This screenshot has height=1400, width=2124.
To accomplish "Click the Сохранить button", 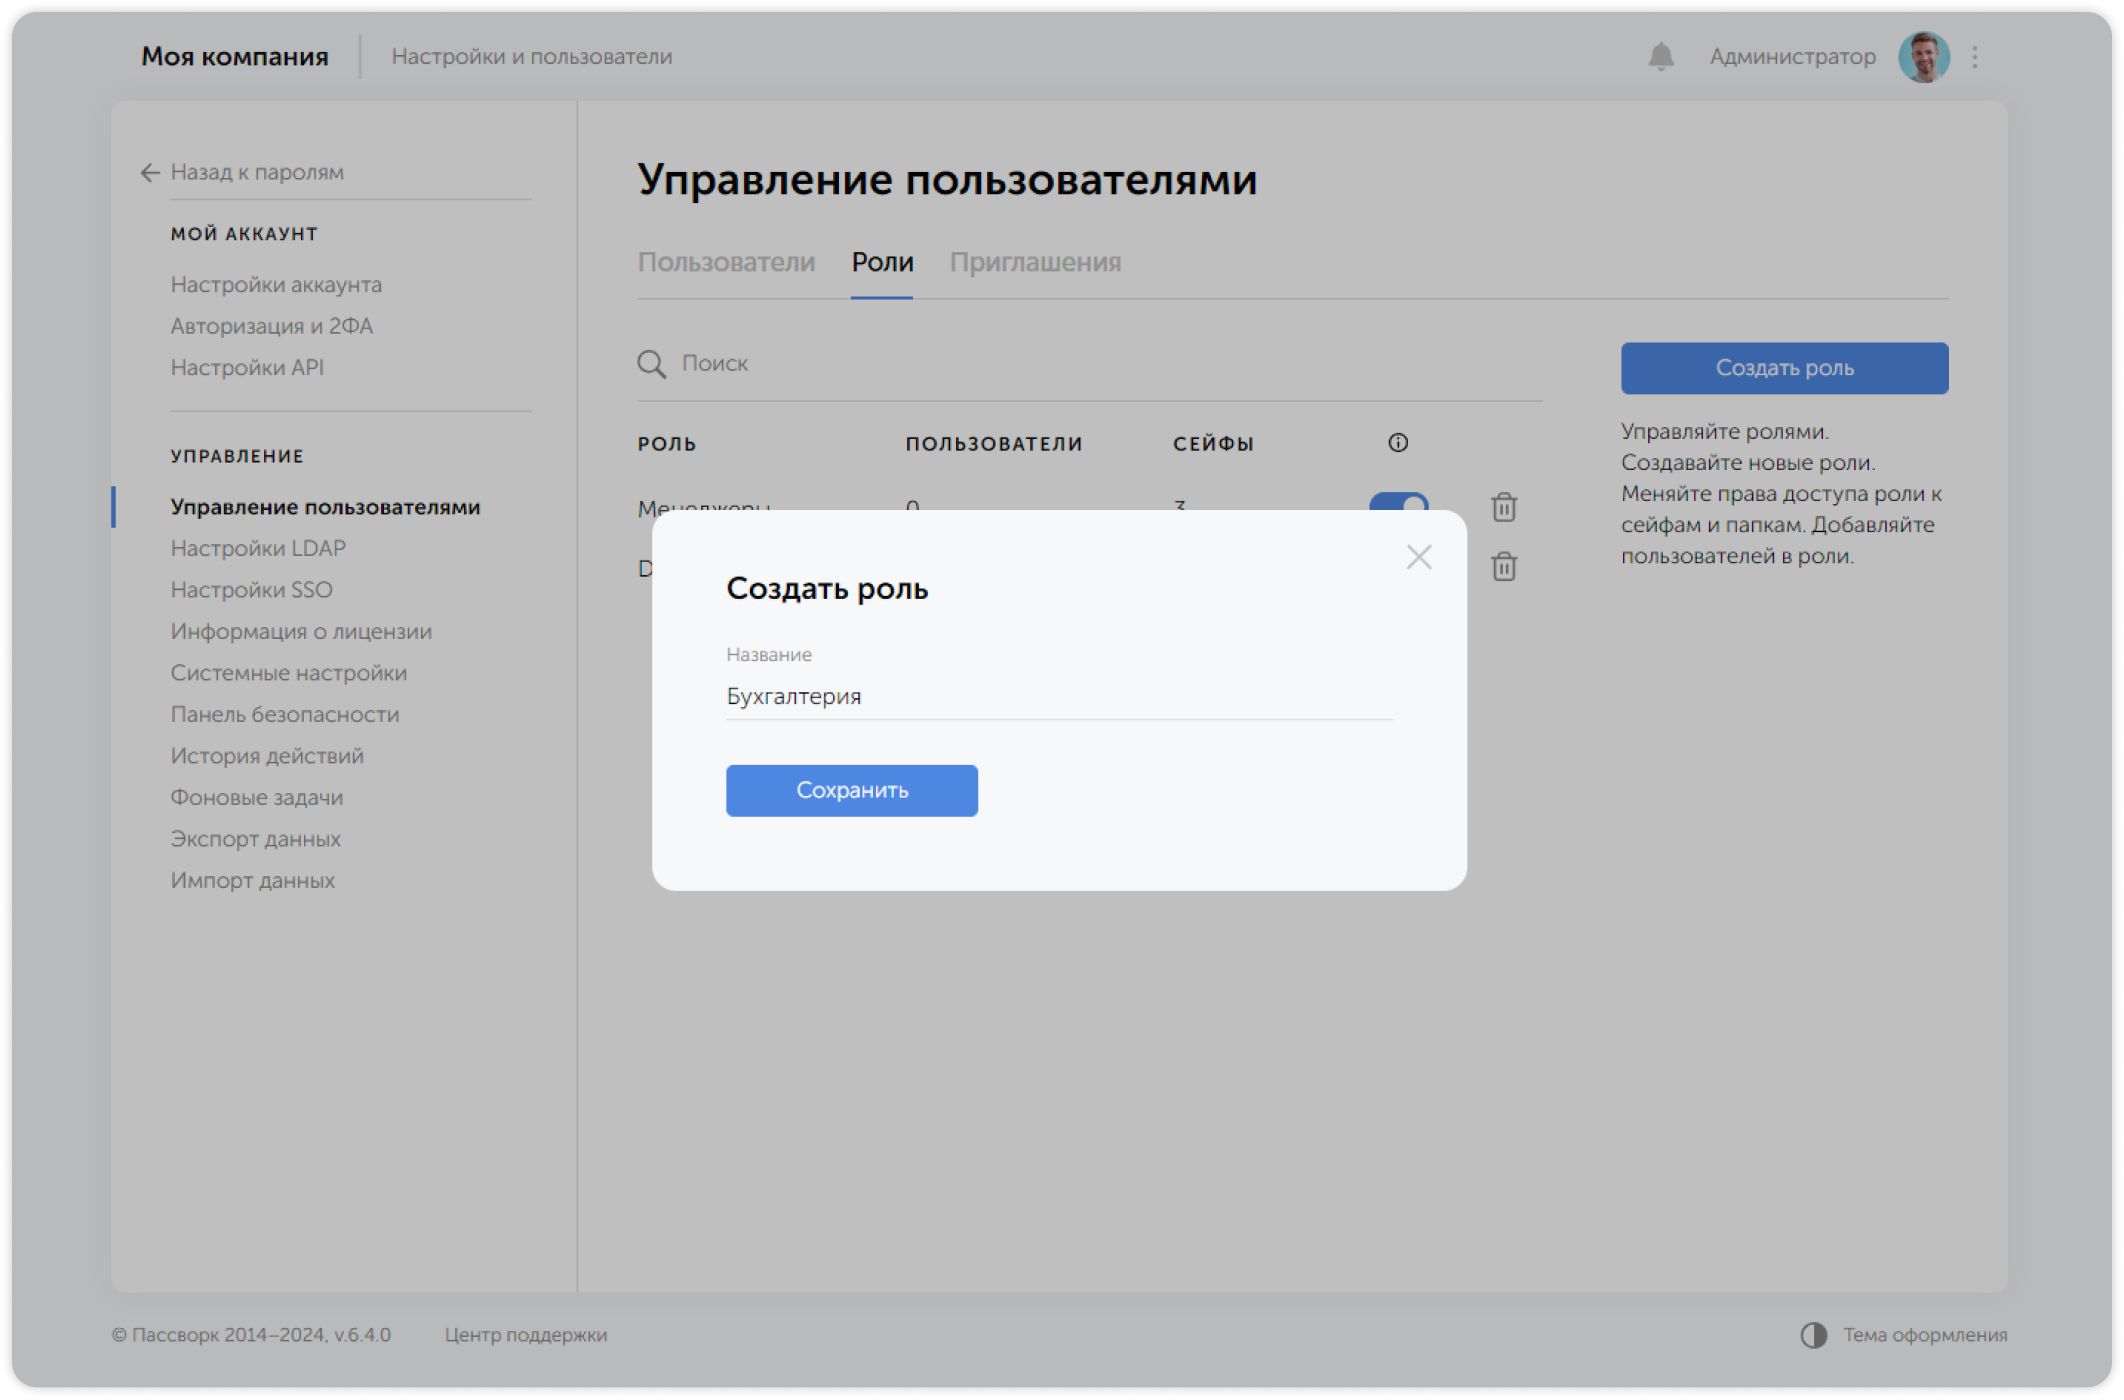I will (x=851, y=790).
